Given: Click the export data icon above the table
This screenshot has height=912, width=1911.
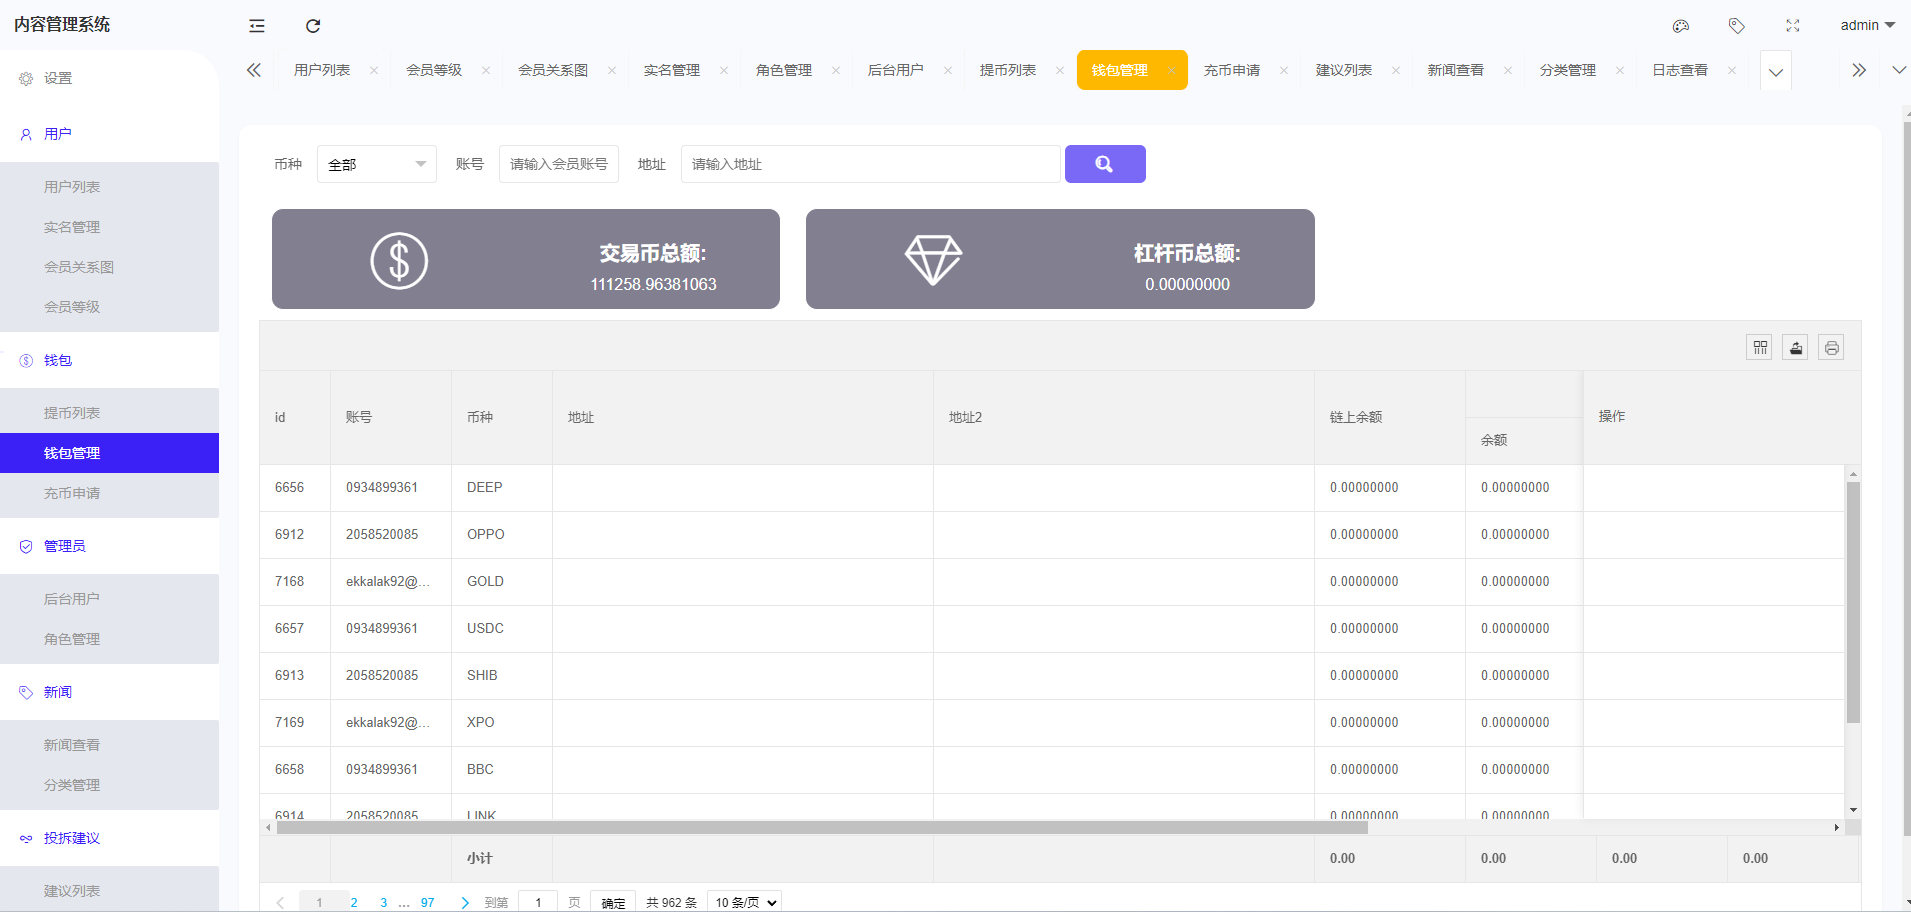Looking at the screenshot, I should (x=1795, y=347).
